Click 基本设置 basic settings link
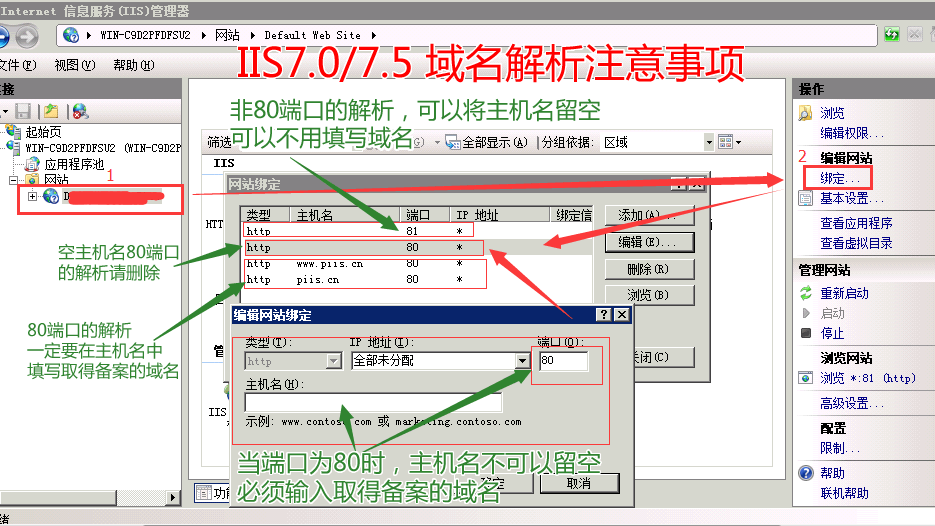The image size is (935, 526). pos(852,198)
